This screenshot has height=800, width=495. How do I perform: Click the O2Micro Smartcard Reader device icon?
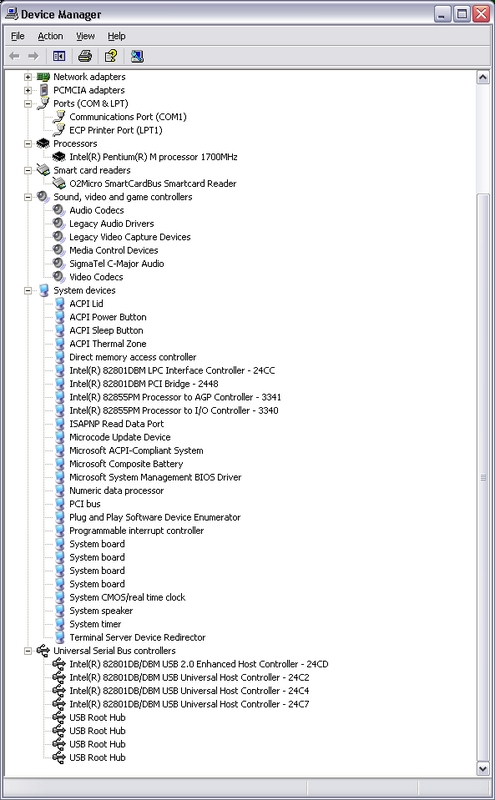click(59, 183)
